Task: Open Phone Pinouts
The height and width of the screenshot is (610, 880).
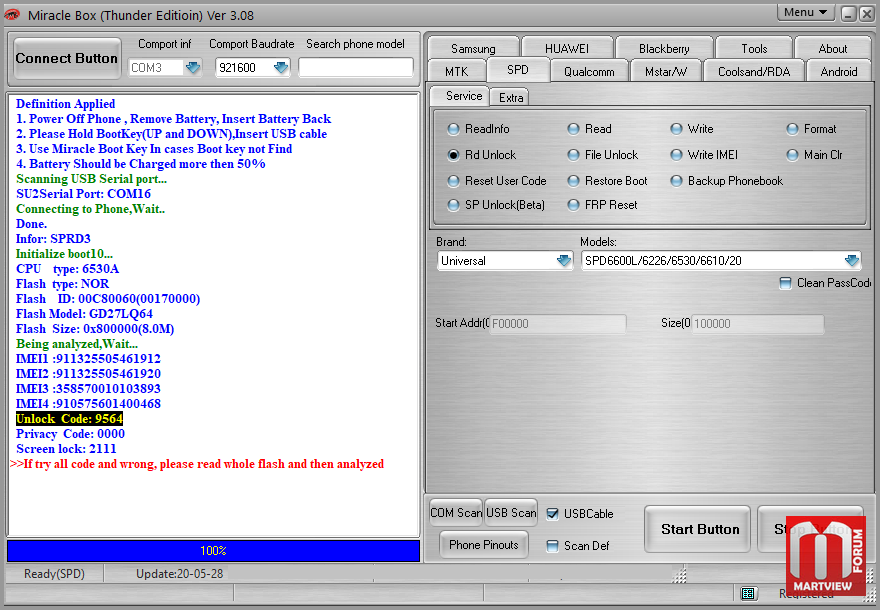Action: click(x=484, y=545)
